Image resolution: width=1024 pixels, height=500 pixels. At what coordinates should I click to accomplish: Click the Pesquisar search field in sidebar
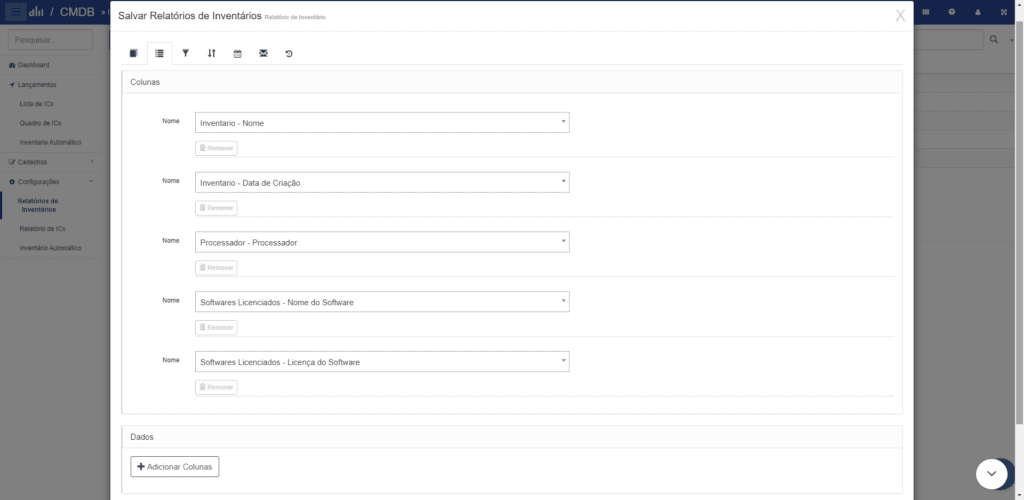pyautogui.click(x=50, y=40)
